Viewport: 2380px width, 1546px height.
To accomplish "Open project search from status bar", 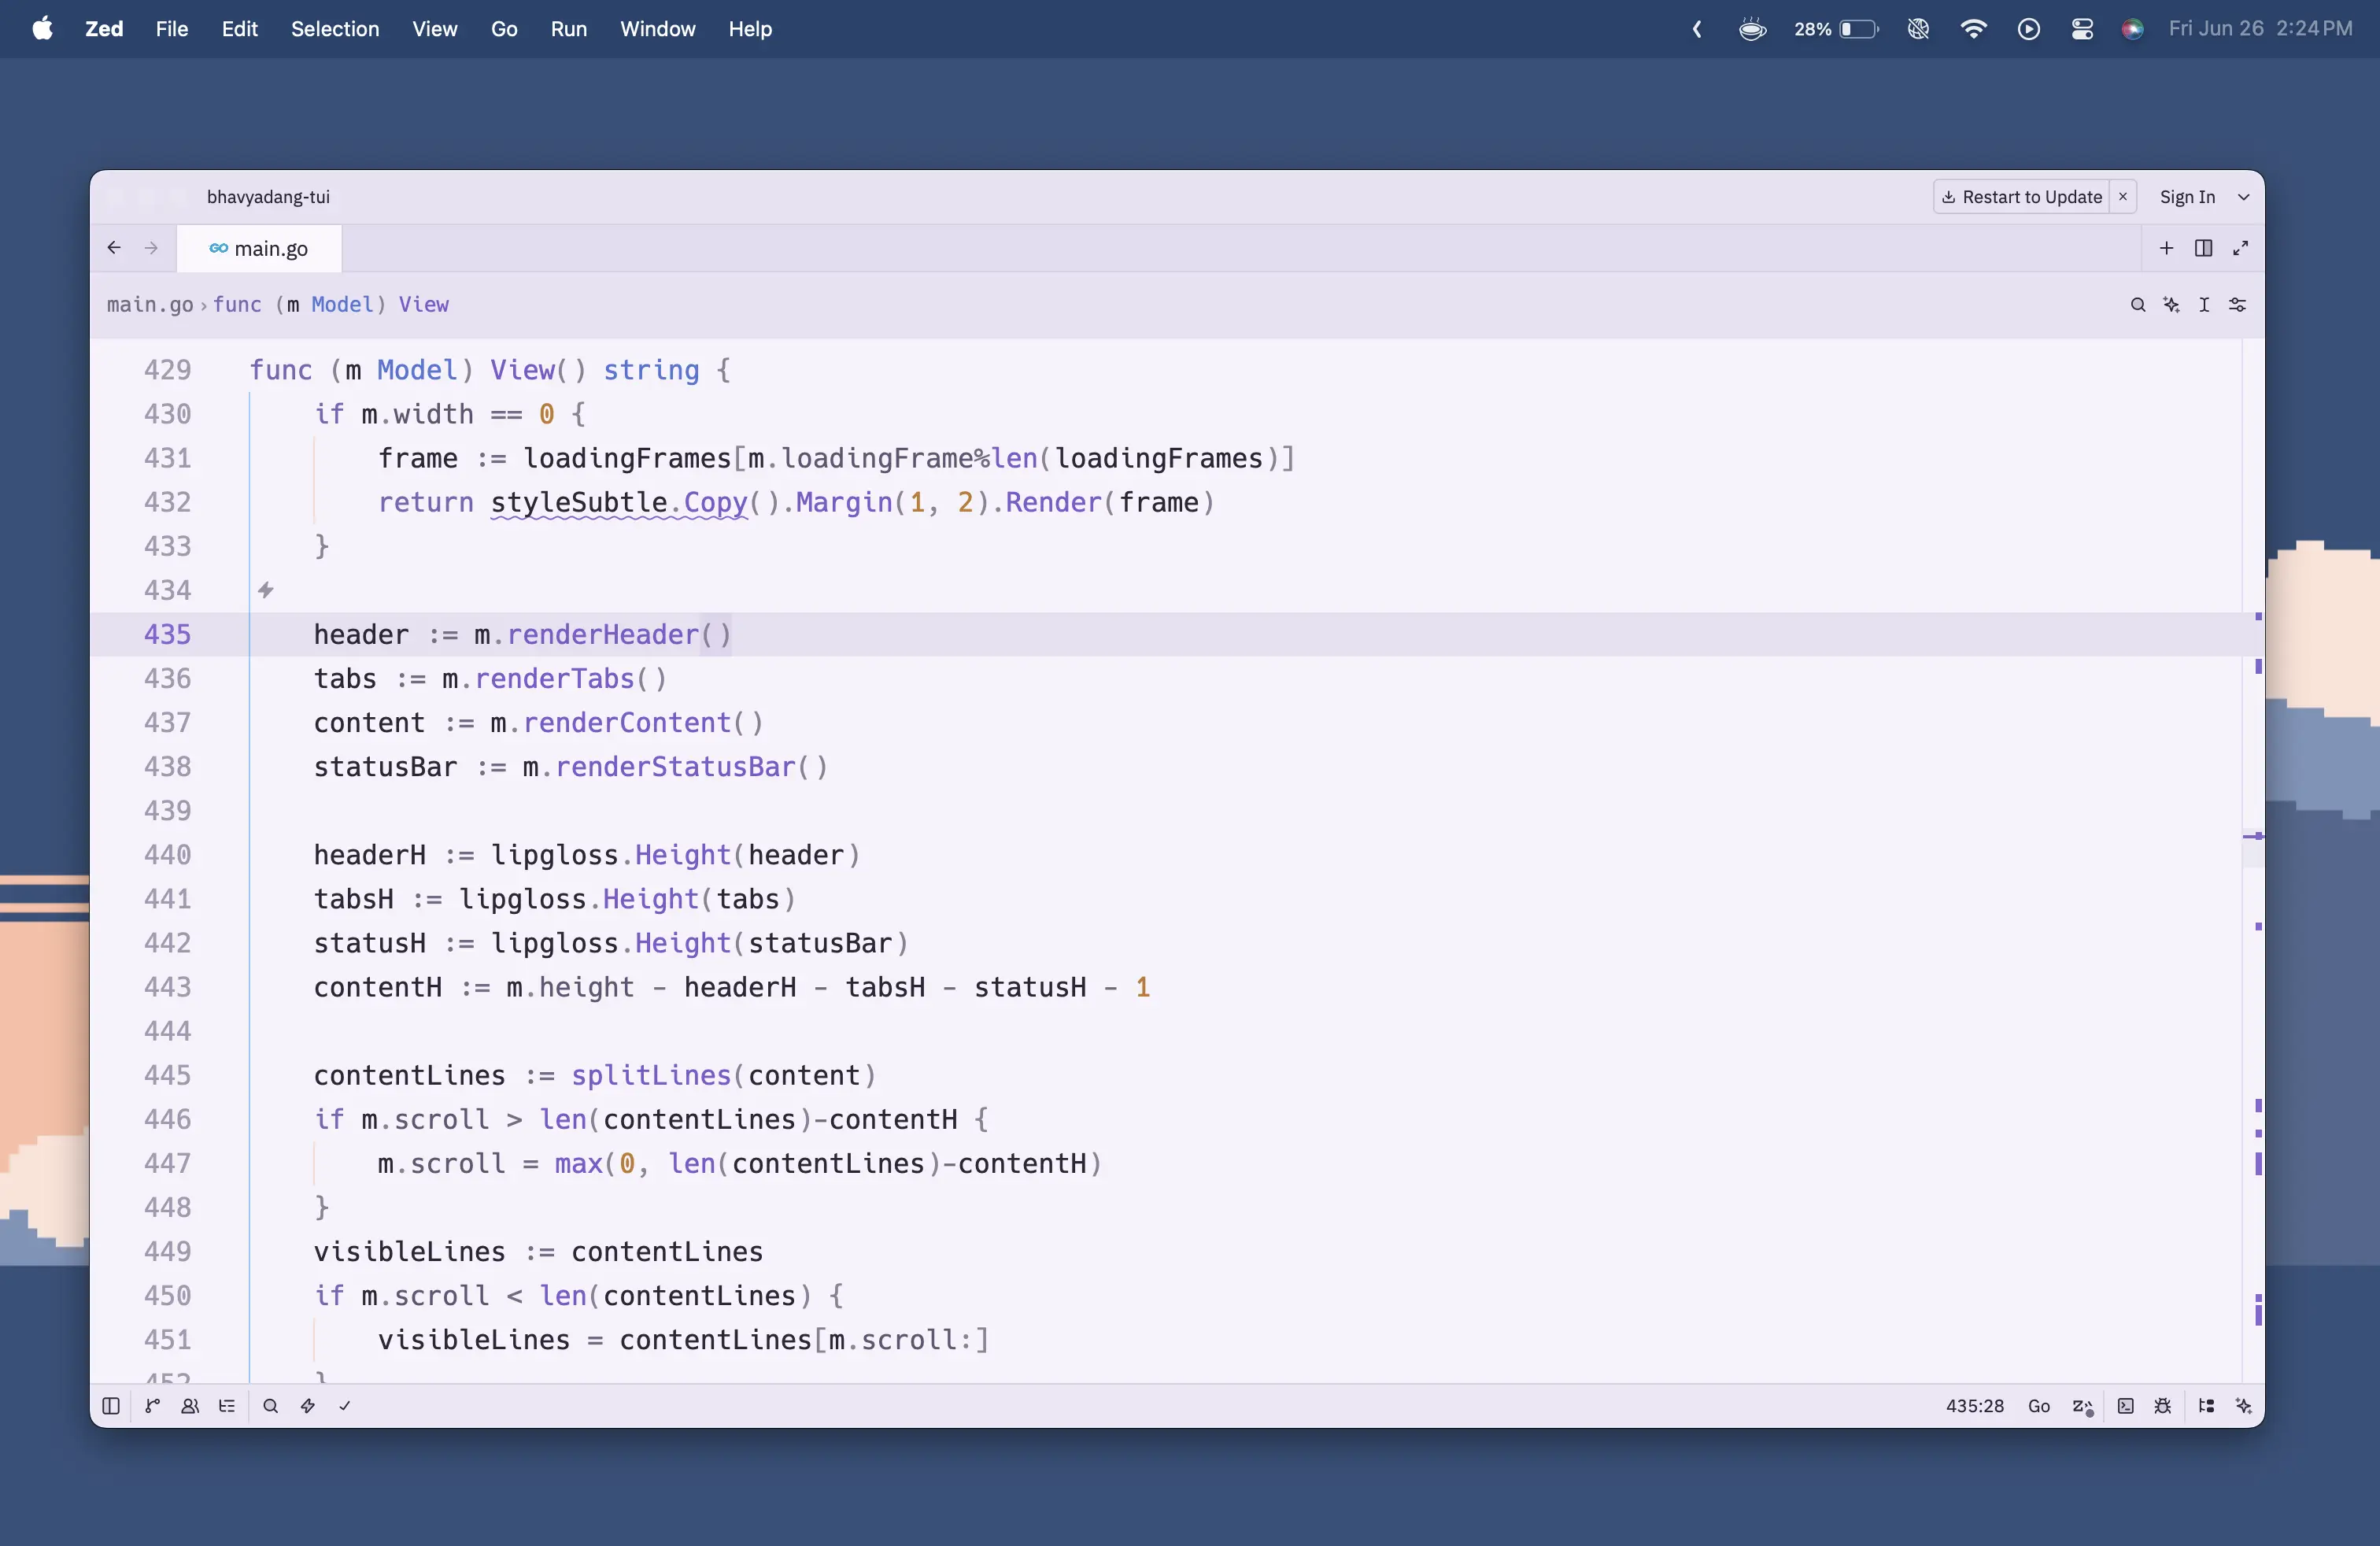I will (x=270, y=1406).
